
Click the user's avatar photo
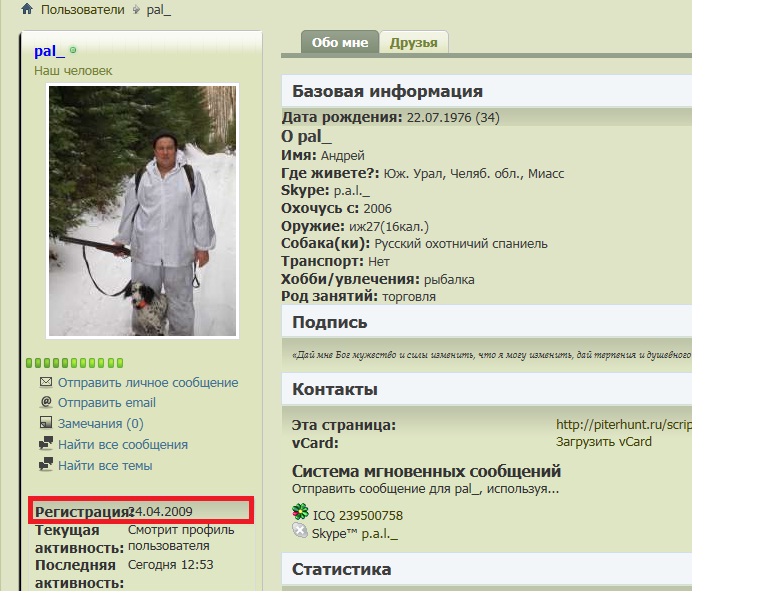point(142,210)
